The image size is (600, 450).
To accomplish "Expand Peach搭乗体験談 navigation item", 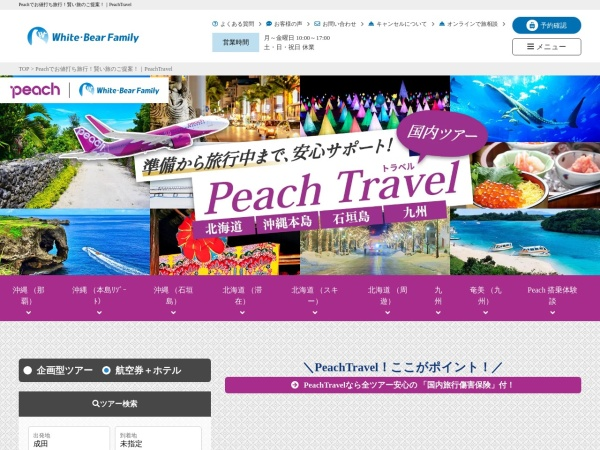I will [552, 298].
